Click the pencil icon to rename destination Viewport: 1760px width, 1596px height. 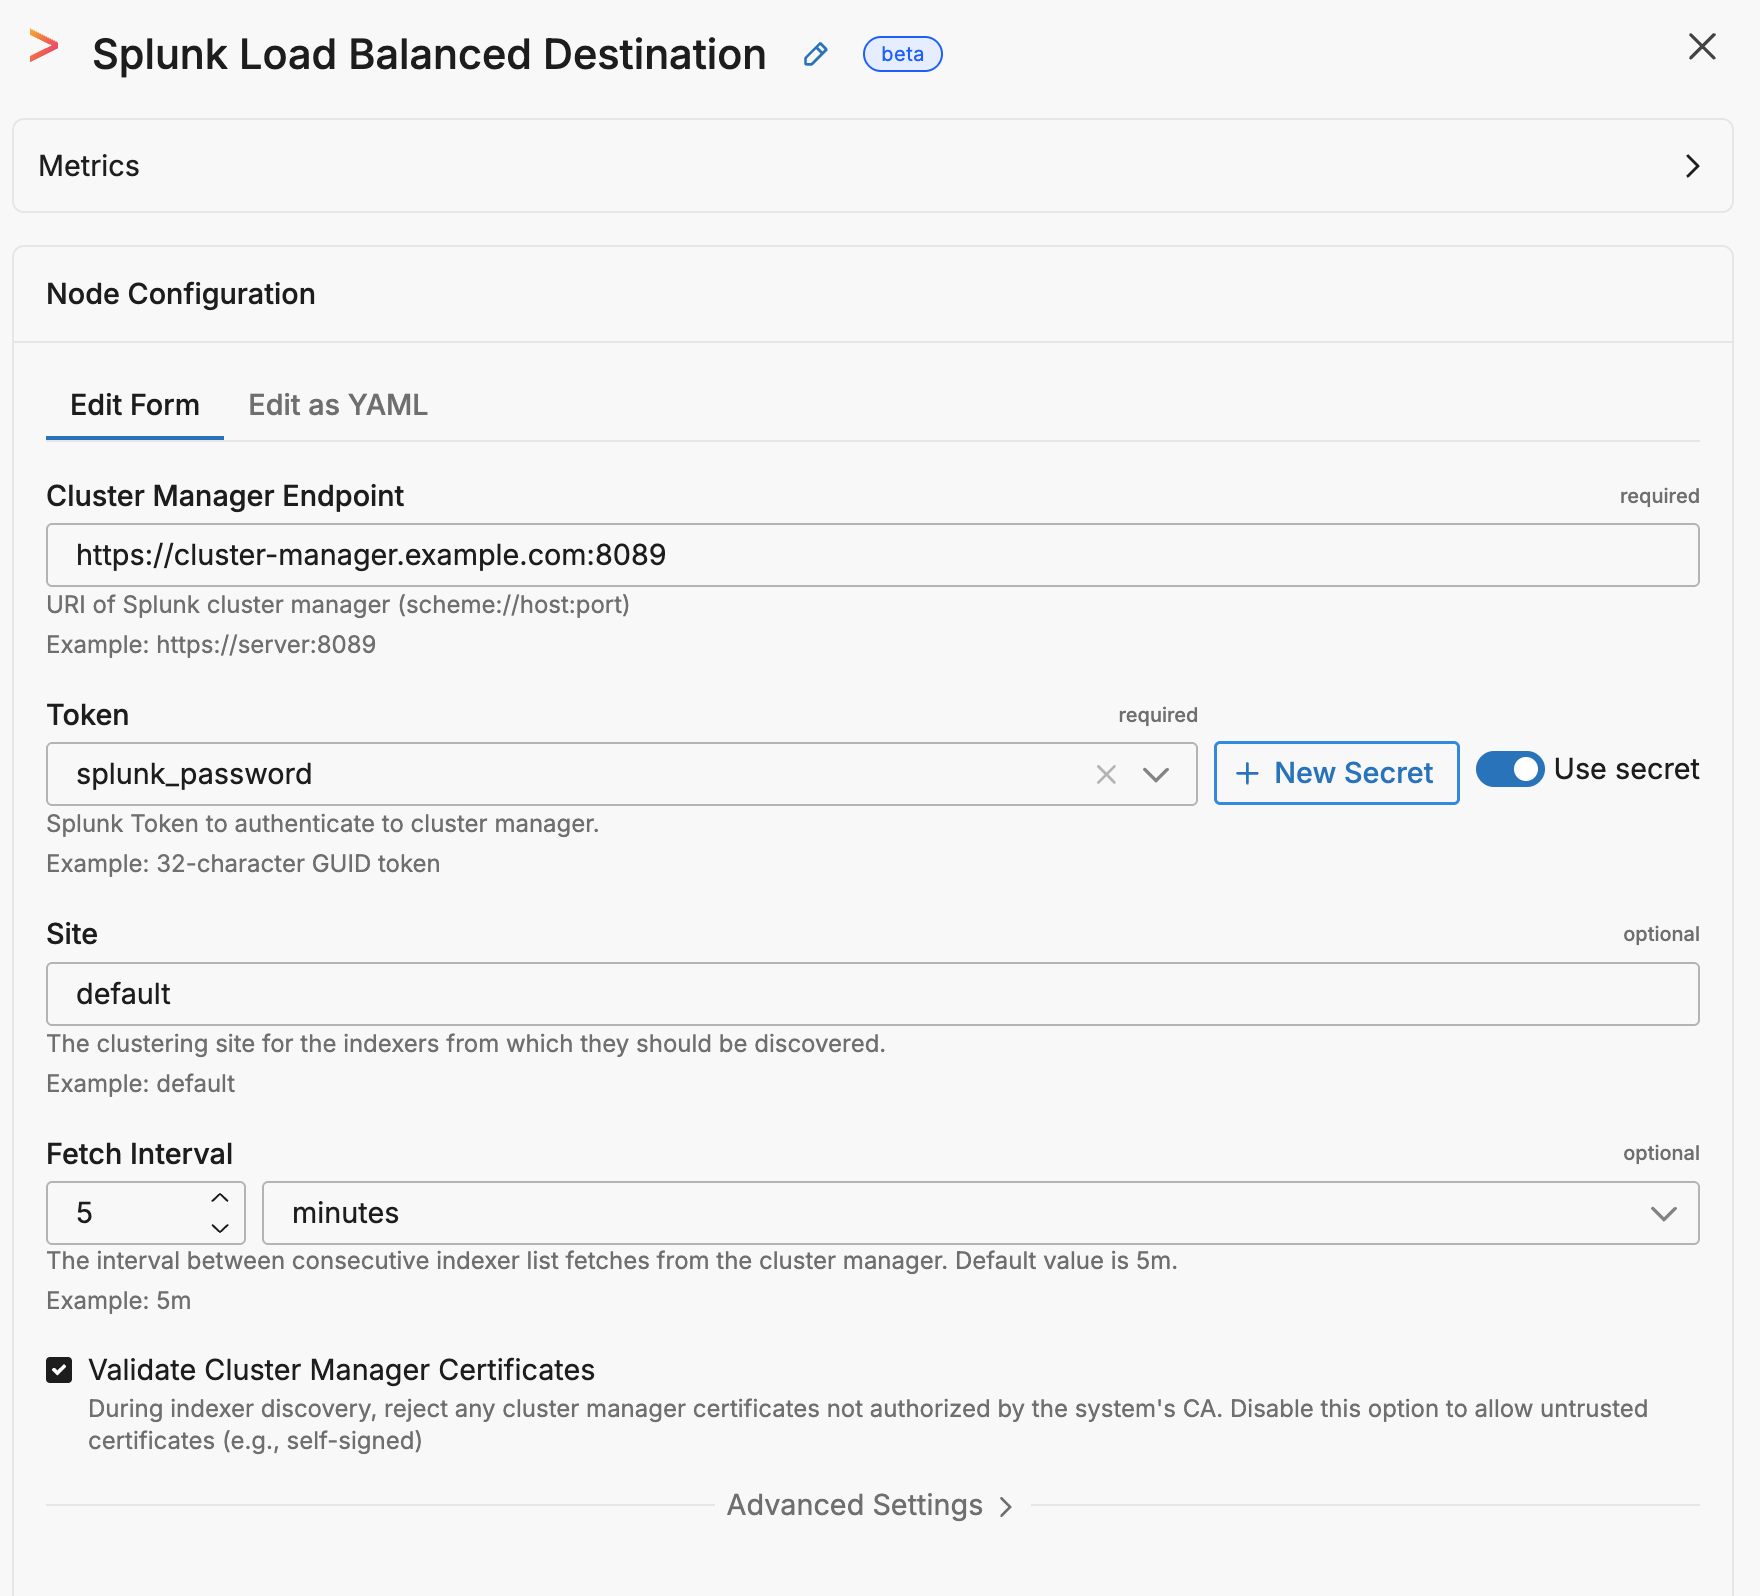click(x=815, y=54)
